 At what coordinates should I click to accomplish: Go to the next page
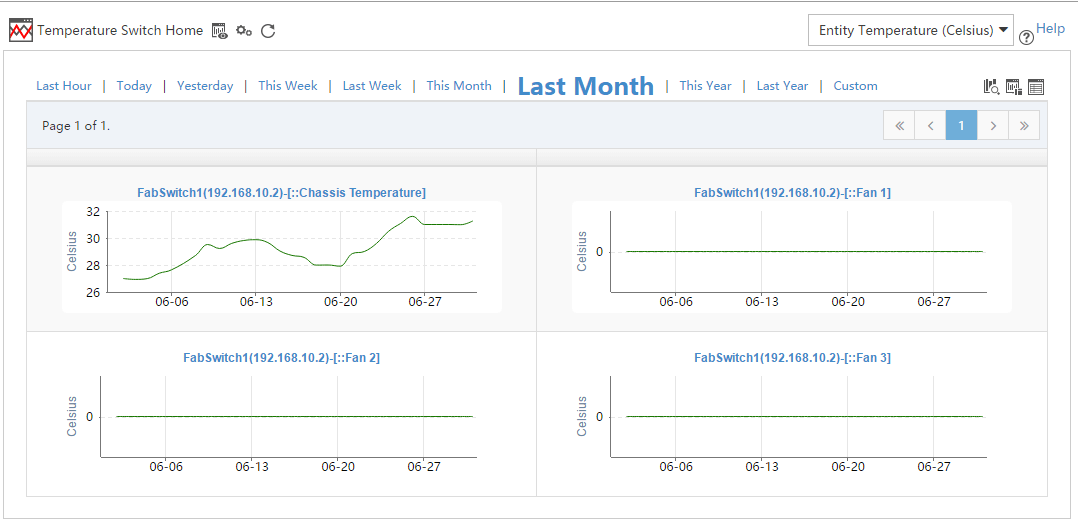coord(993,125)
